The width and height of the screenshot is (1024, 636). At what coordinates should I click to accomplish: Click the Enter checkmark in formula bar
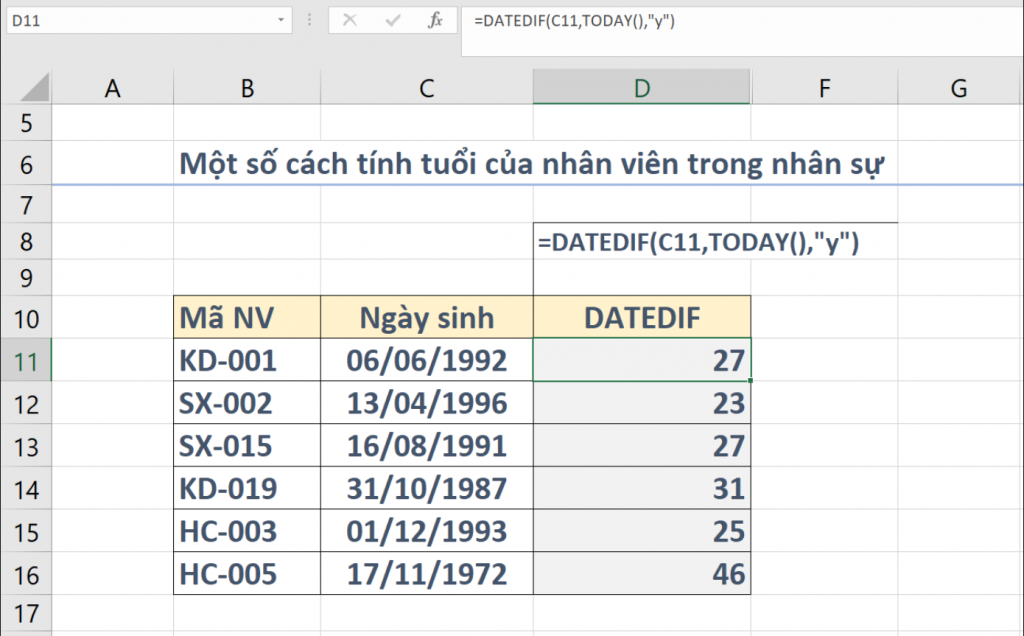[392, 20]
